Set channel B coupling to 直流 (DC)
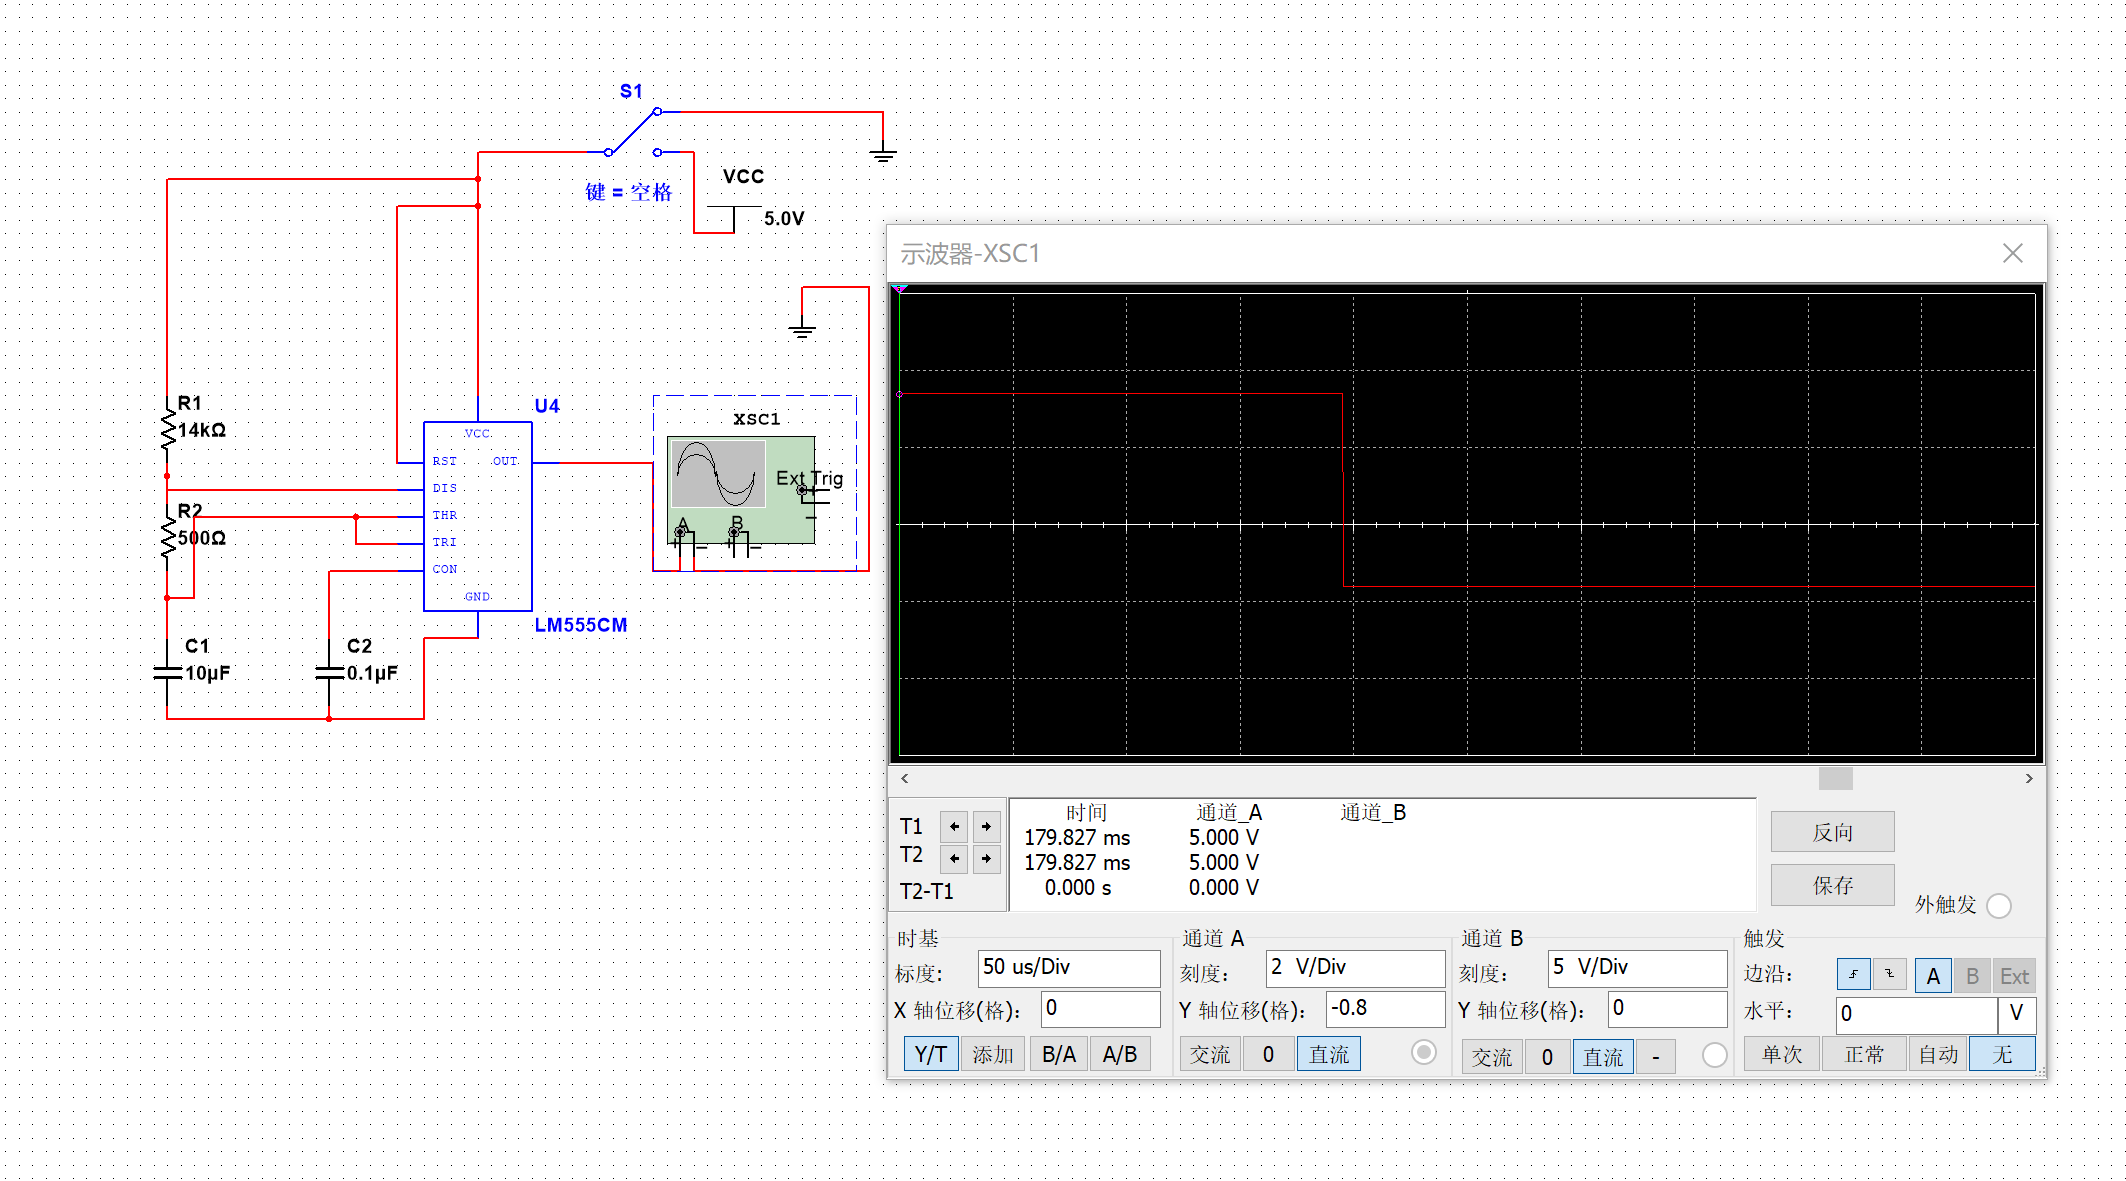 [x=1603, y=1057]
